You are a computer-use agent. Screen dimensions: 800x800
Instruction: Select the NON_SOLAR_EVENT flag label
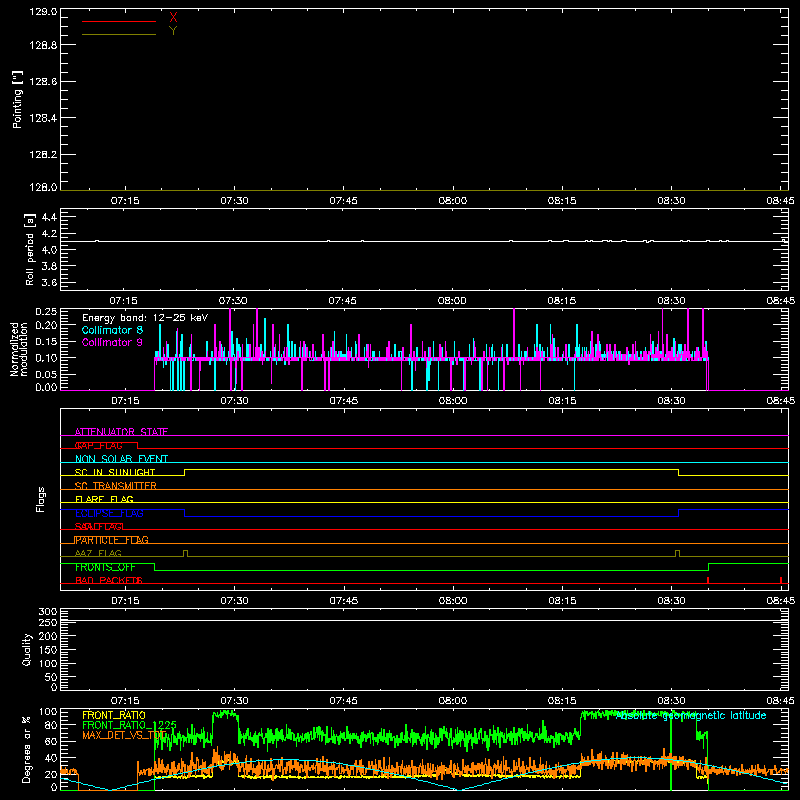pos(121,459)
